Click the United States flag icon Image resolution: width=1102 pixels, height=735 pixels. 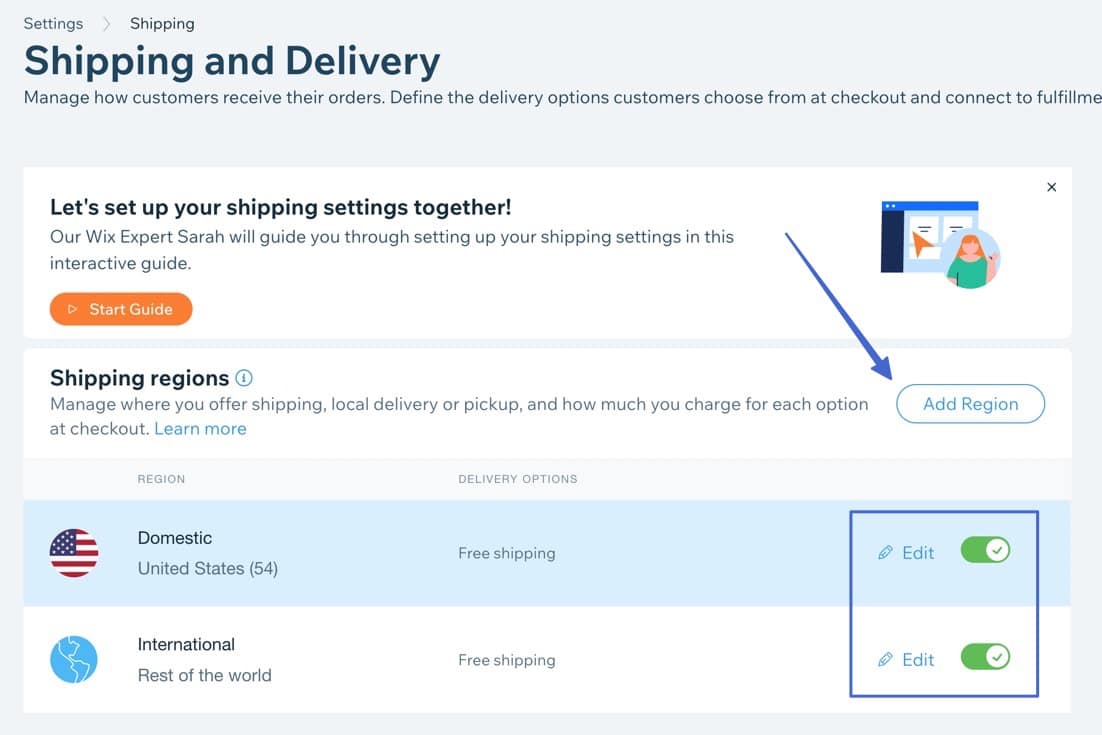[74, 553]
